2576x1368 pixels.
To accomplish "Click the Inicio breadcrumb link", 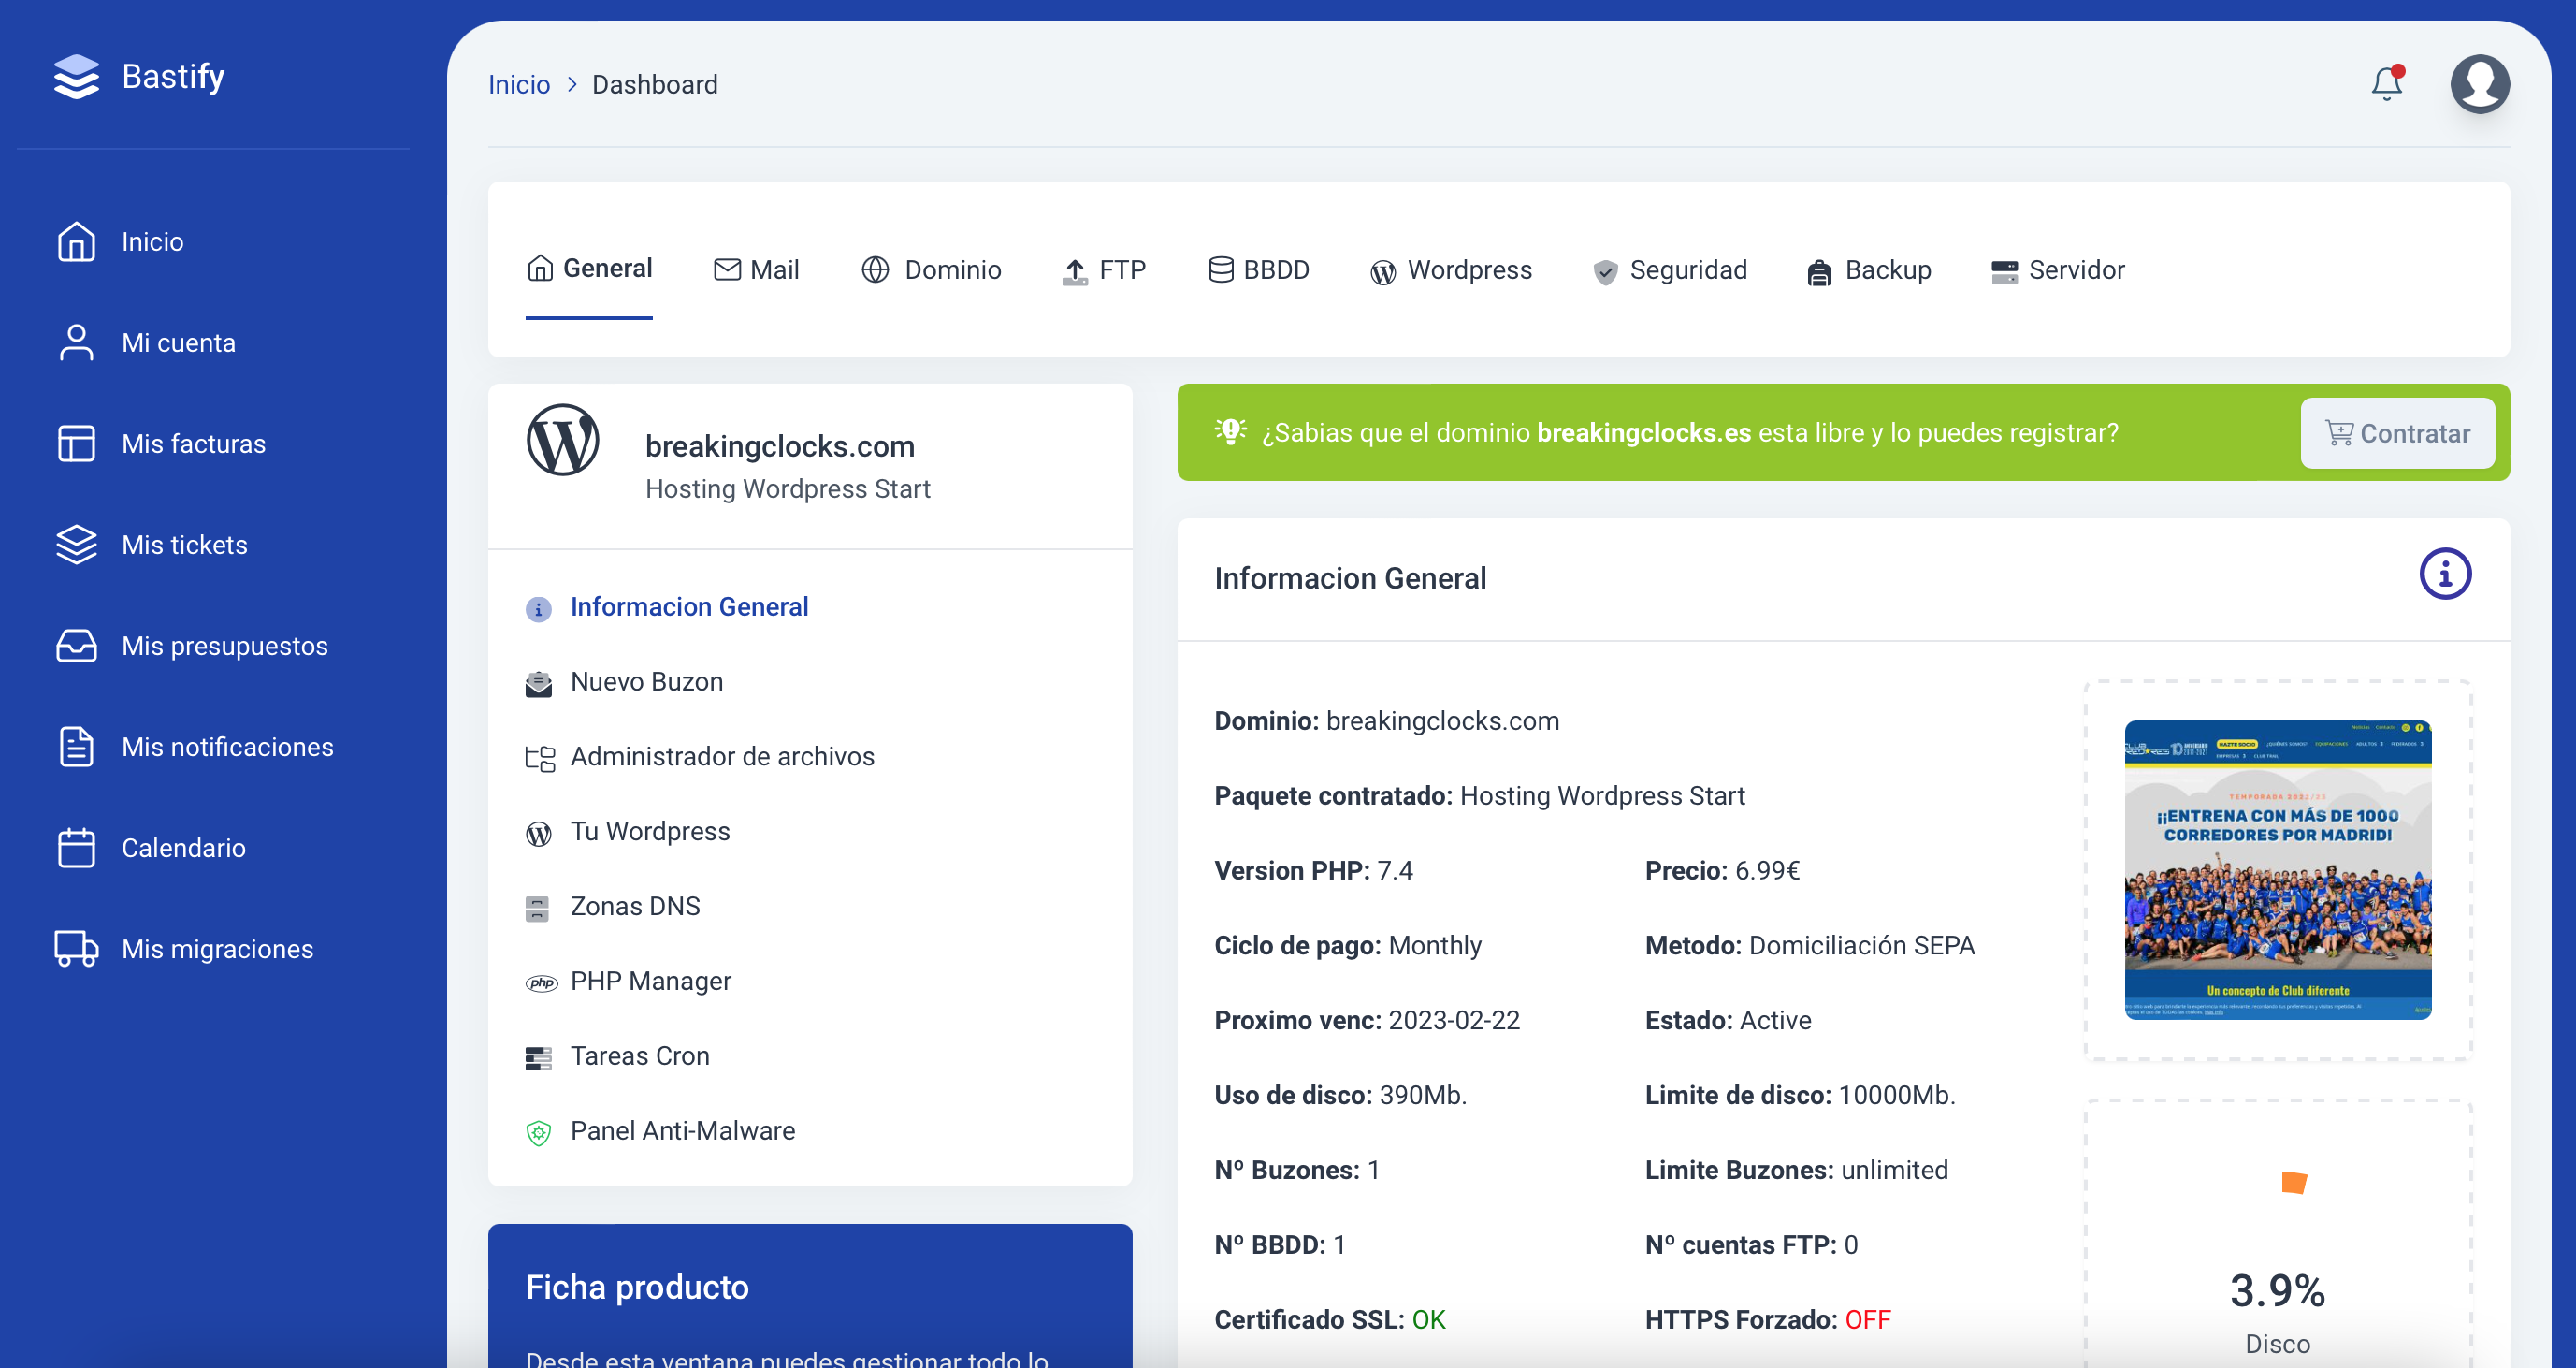I will 518,85.
